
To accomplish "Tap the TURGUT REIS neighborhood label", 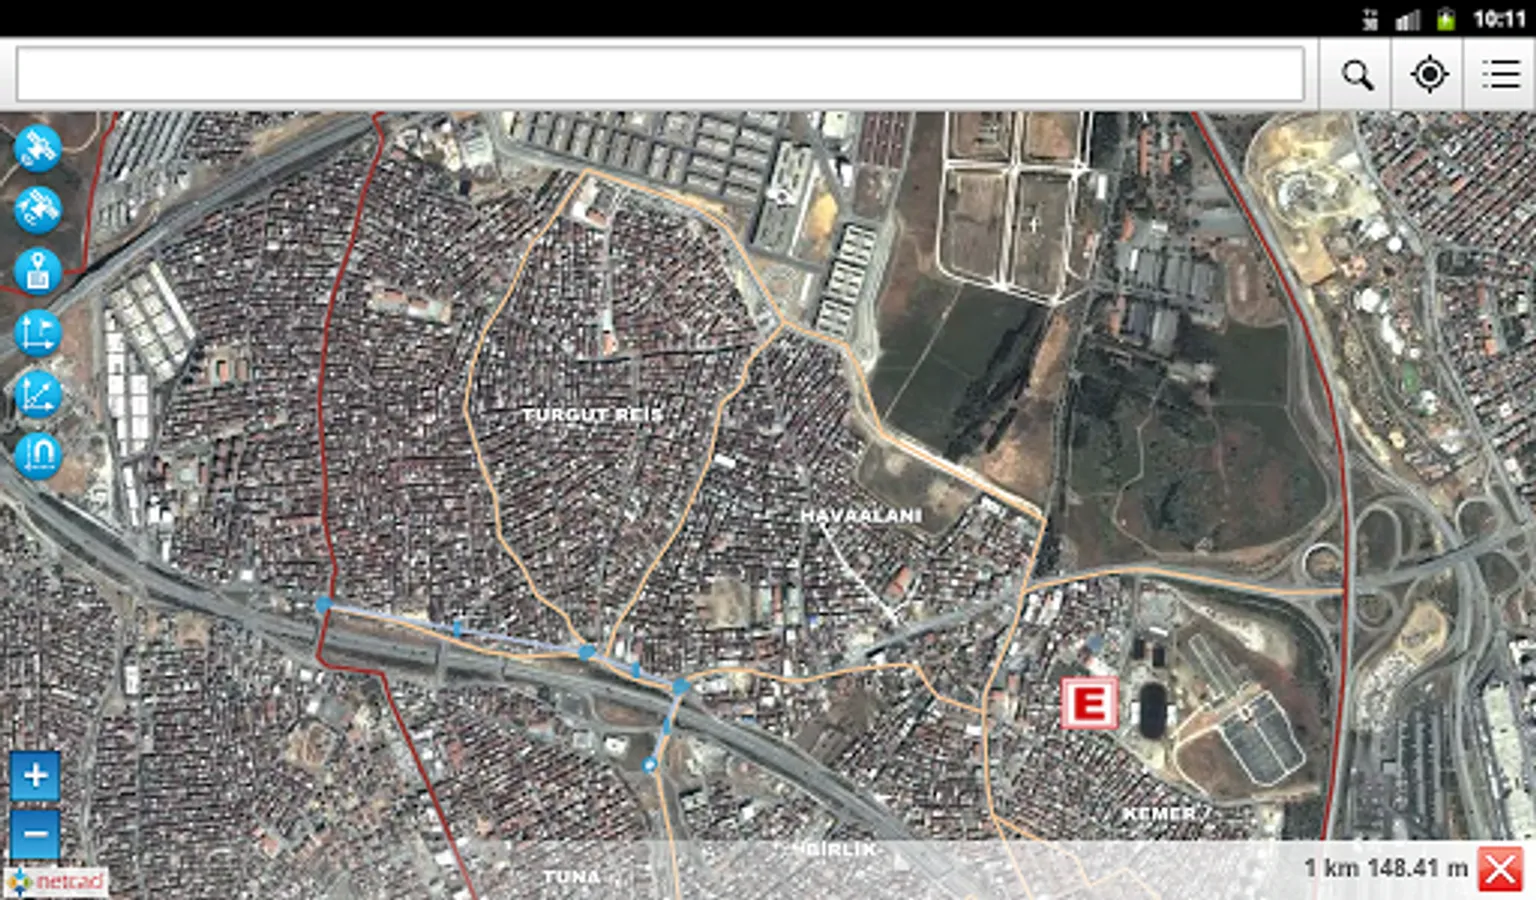I will tap(592, 414).
